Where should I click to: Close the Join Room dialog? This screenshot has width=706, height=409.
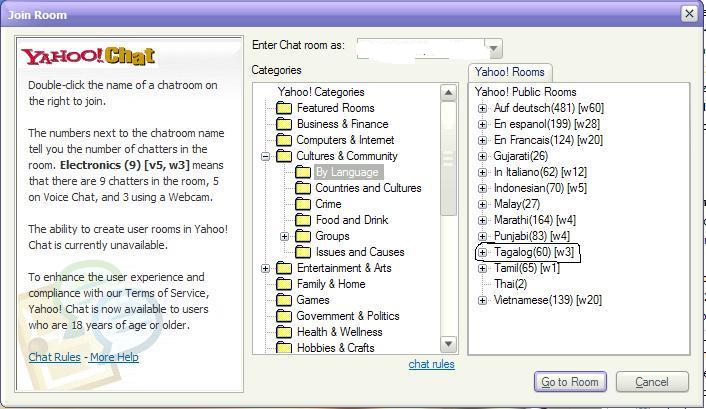(689, 14)
